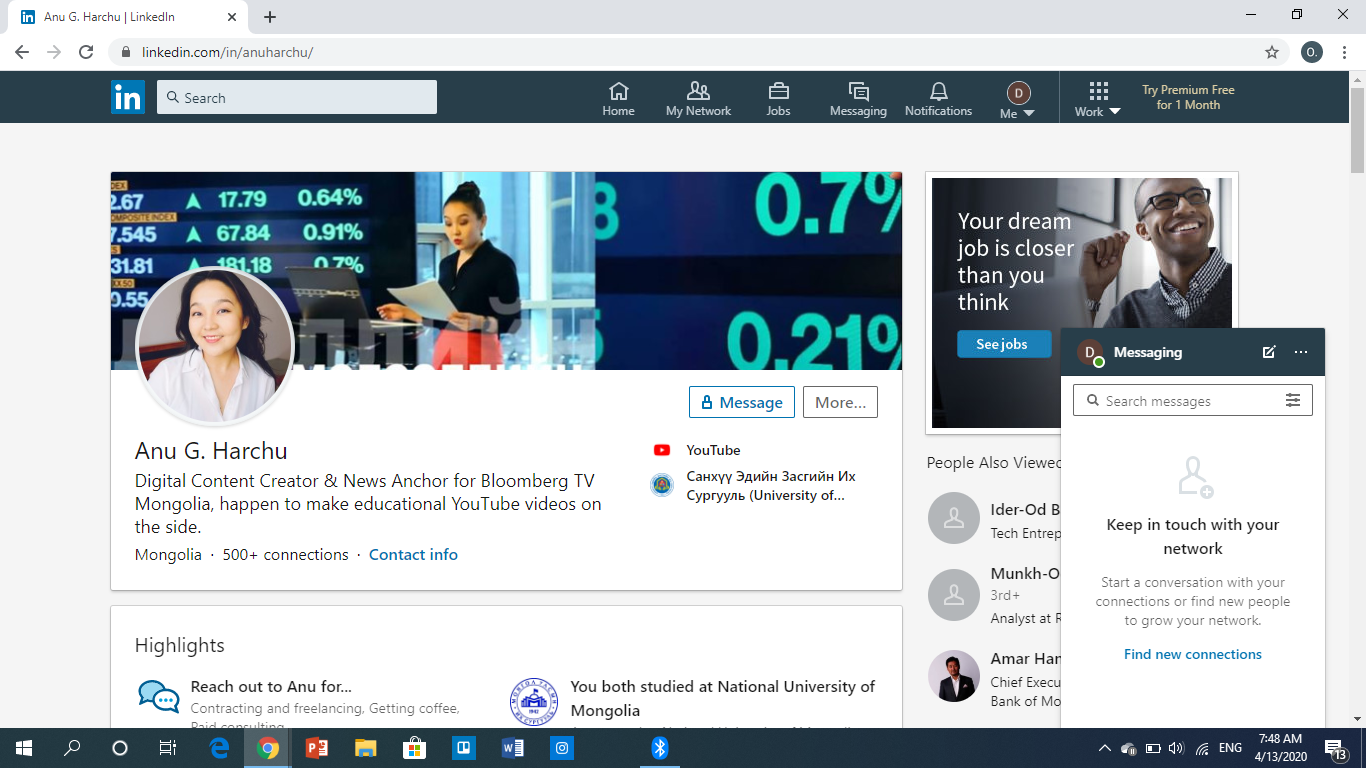Click the Anu G. Harchu browser tab
1366x768 pixels.
point(130,17)
